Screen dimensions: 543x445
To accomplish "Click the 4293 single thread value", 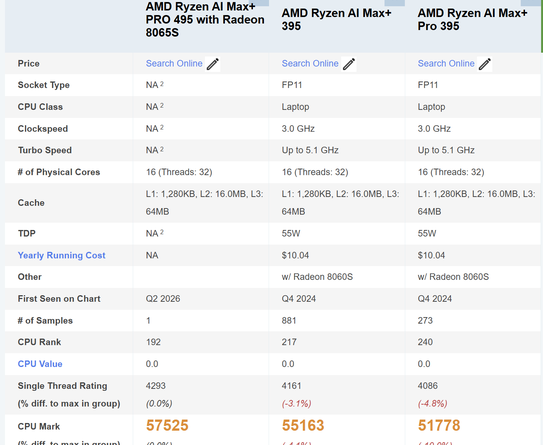I will (x=156, y=386).
